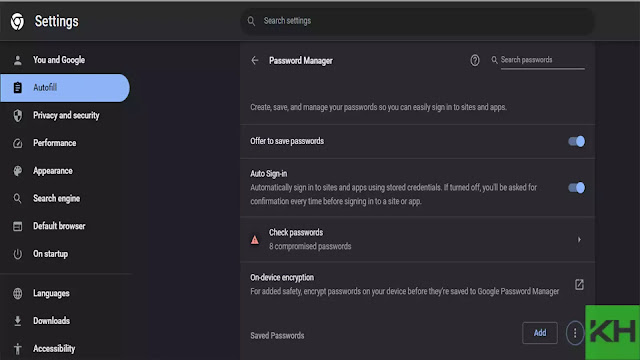Open Saved Passwords three-dot menu
The width and height of the screenshot is (640, 360).
[575, 333]
